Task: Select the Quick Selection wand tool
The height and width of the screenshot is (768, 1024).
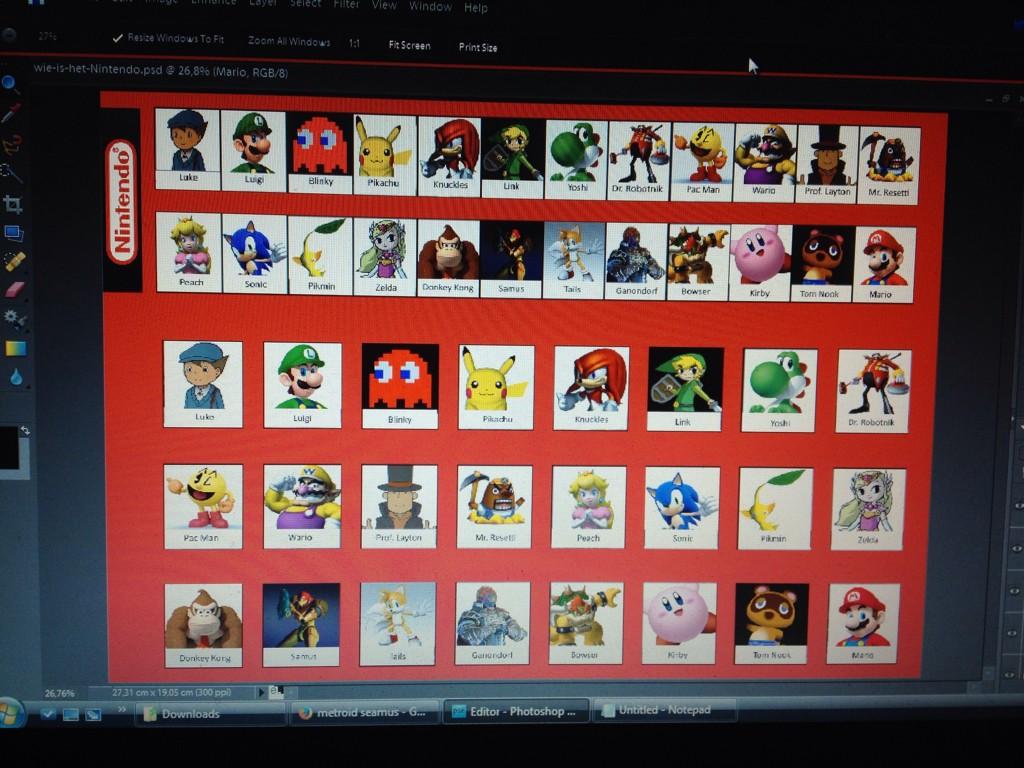Action: 12,173
